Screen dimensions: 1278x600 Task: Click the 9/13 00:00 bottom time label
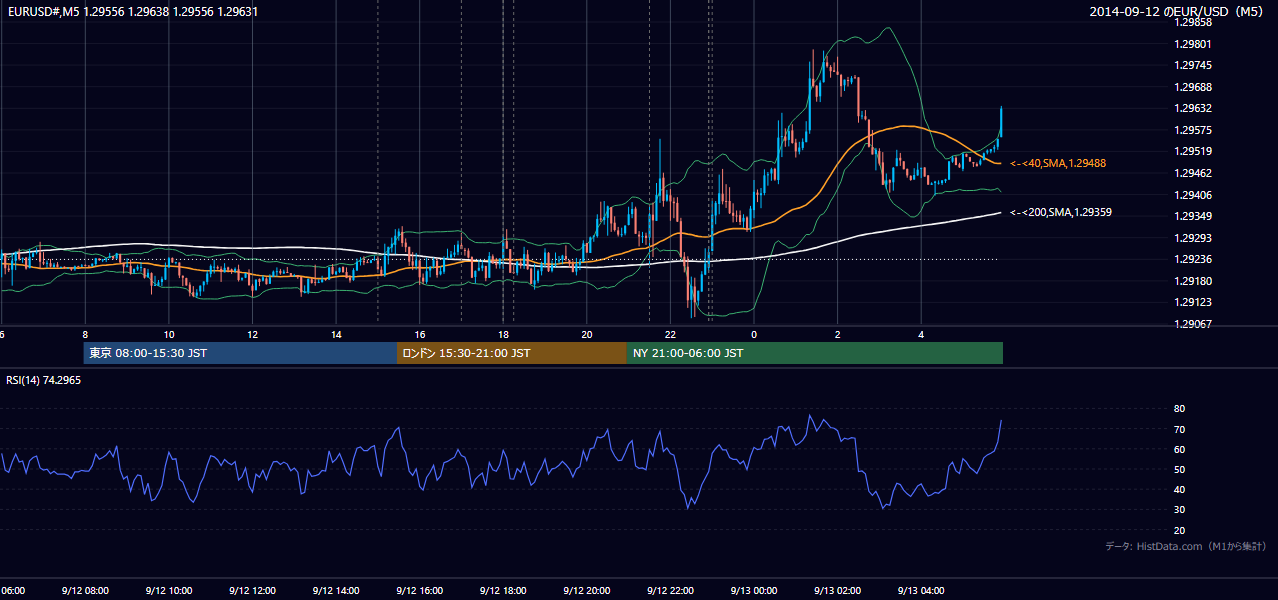[754, 591]
